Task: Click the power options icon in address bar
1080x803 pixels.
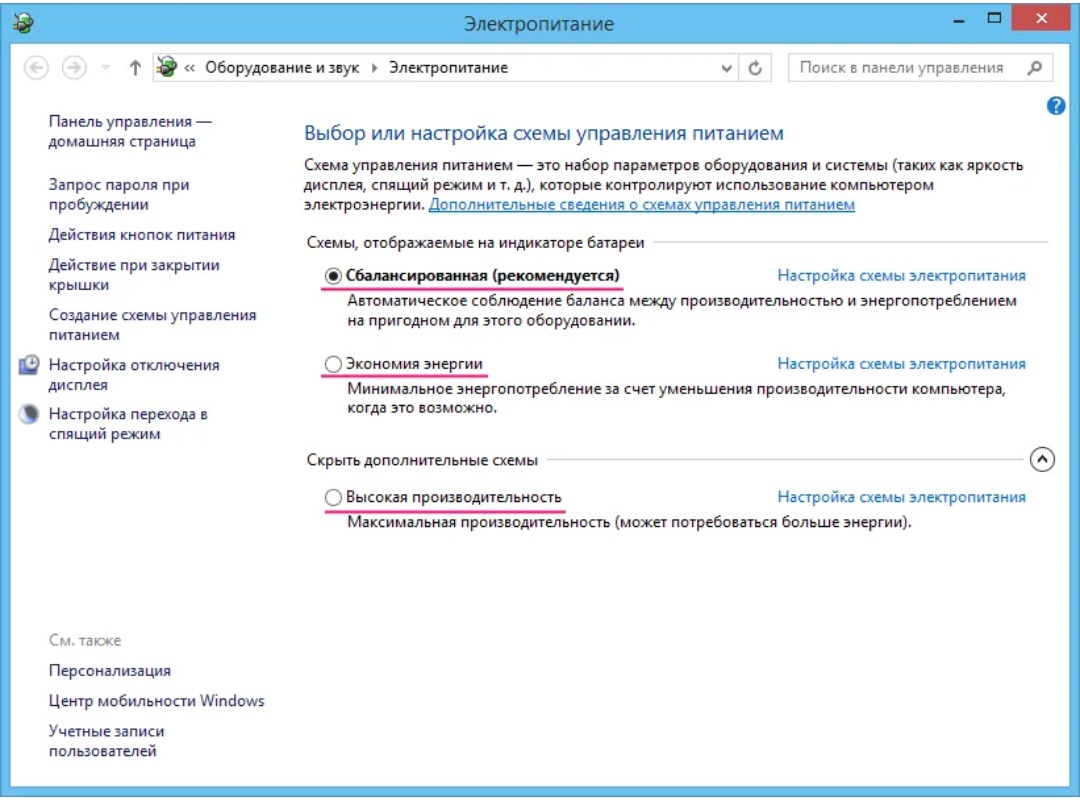Action: click(x=166, y=67)
